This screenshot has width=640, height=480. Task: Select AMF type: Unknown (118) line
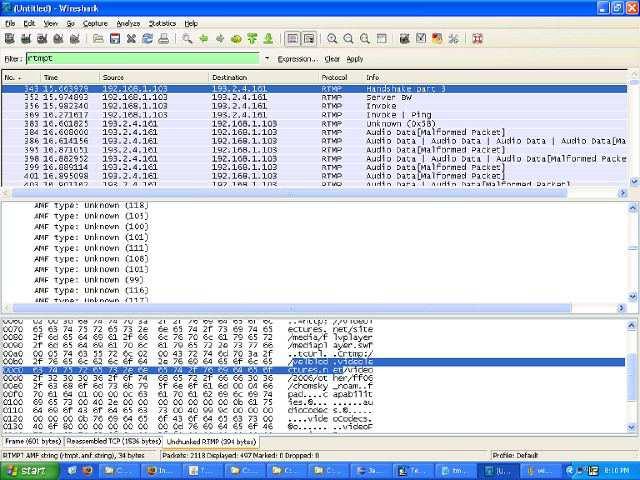(91, 206)
